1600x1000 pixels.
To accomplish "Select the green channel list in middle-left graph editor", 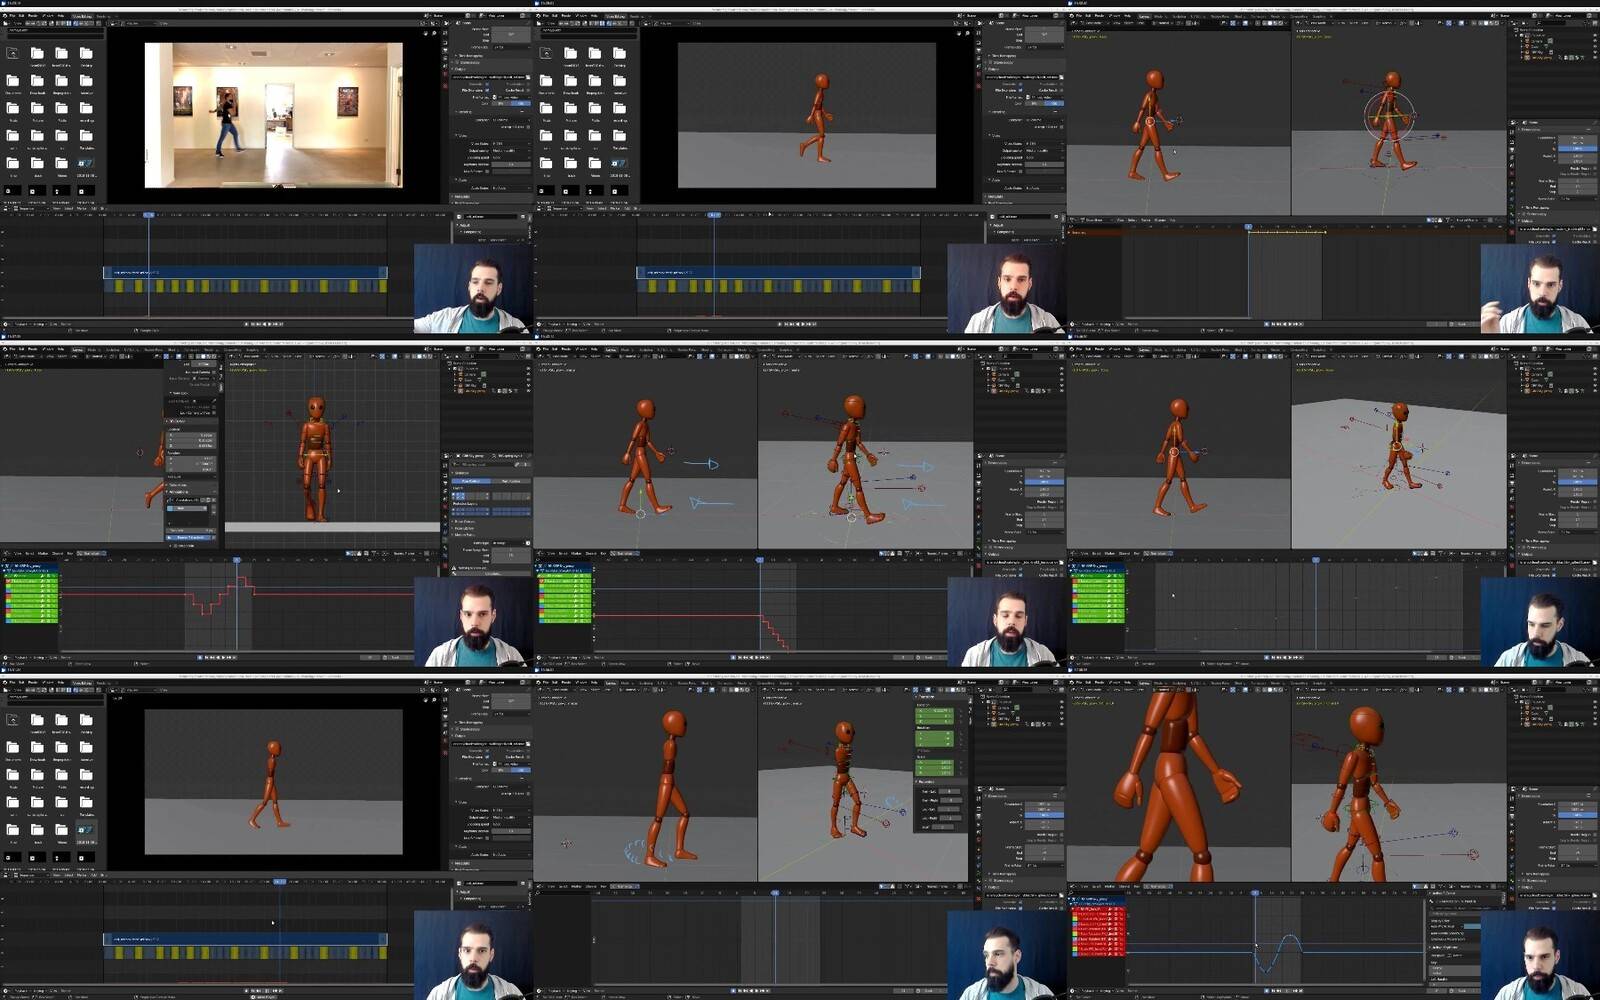I will (x=31, y=598).
